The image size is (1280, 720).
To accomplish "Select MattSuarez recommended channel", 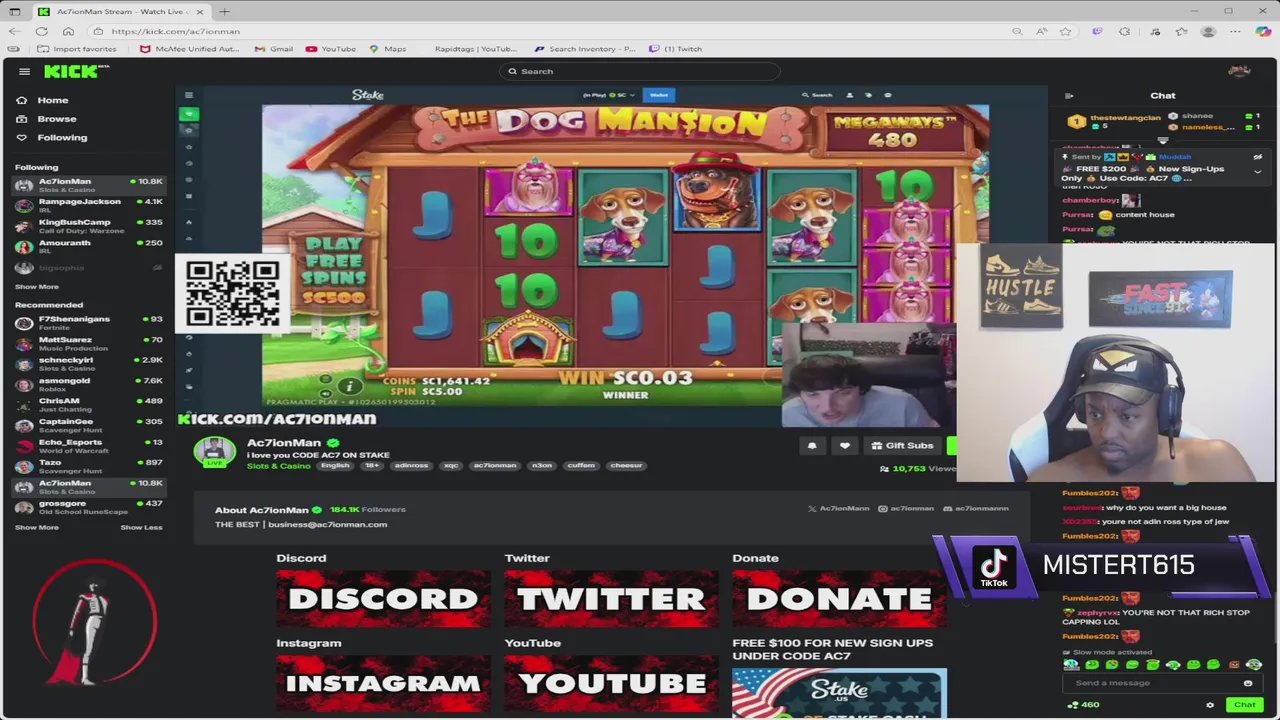I will coord(88,343).
